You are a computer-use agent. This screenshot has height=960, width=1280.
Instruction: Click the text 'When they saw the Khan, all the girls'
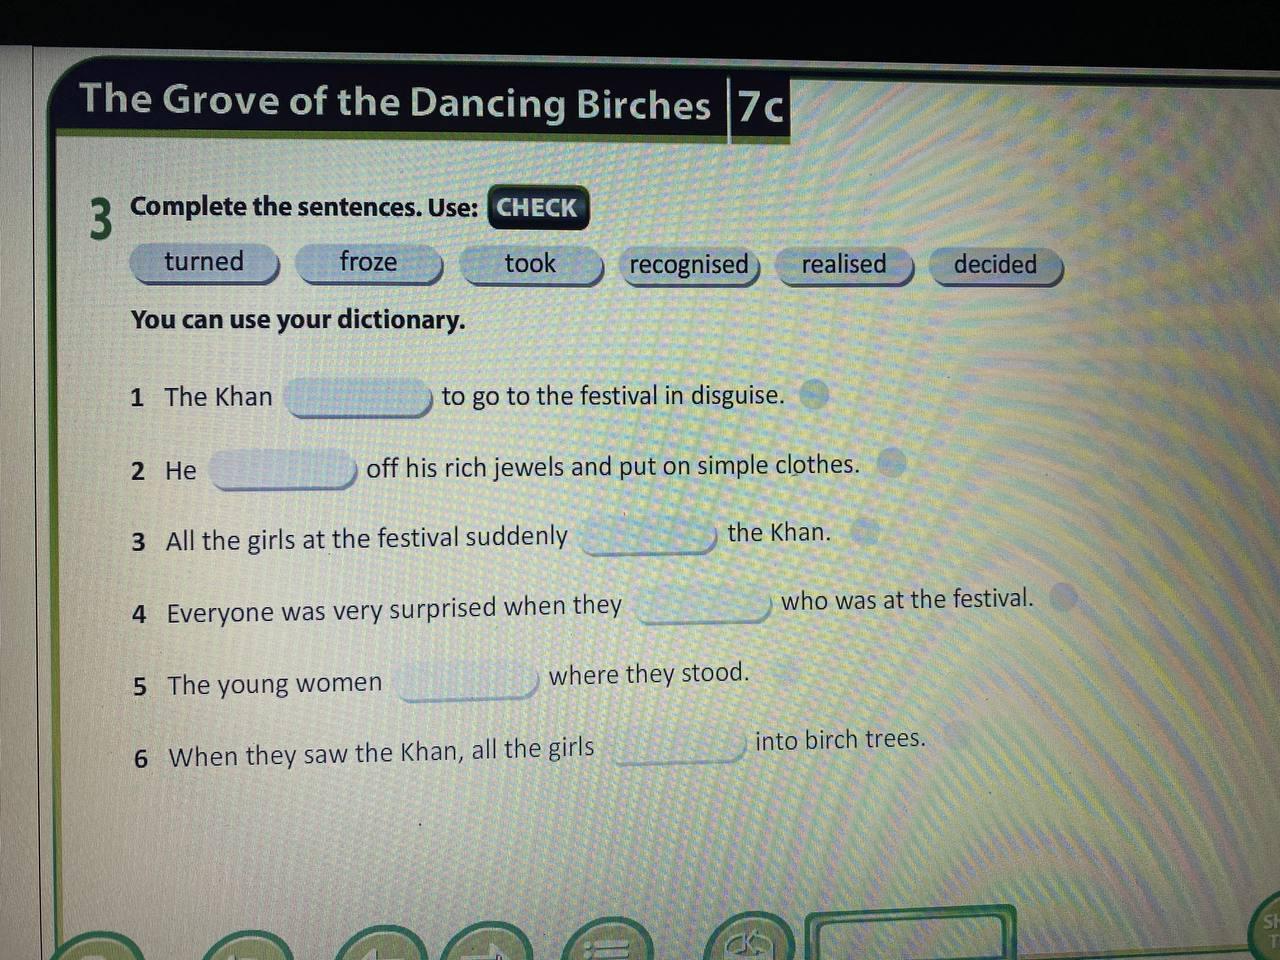381,752
